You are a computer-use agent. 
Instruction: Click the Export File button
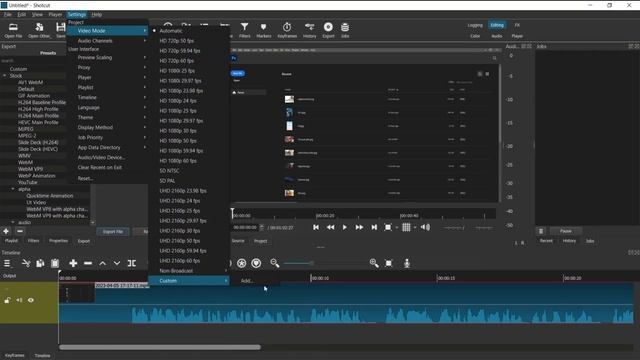tap(113, 232)
